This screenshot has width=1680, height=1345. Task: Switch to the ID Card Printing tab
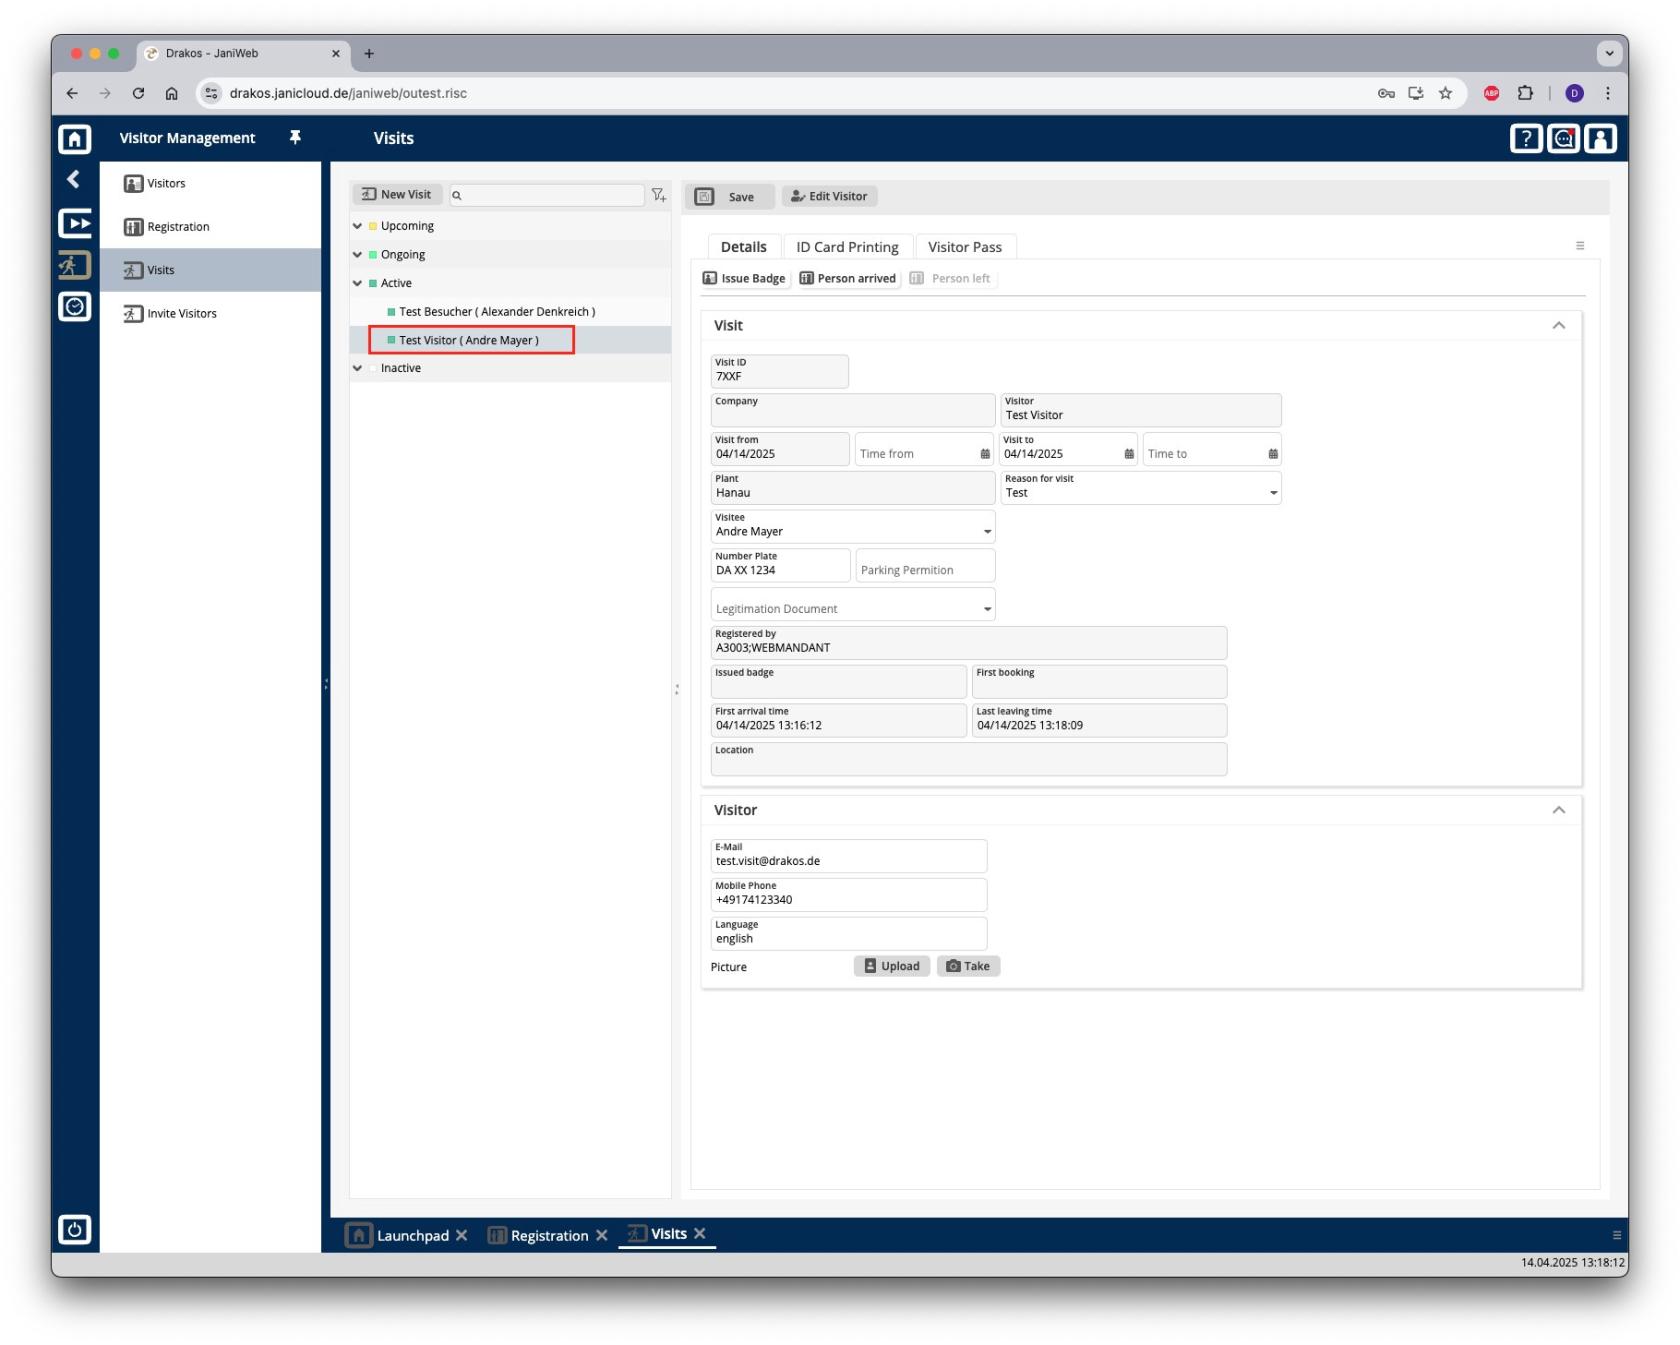[847, 247]
